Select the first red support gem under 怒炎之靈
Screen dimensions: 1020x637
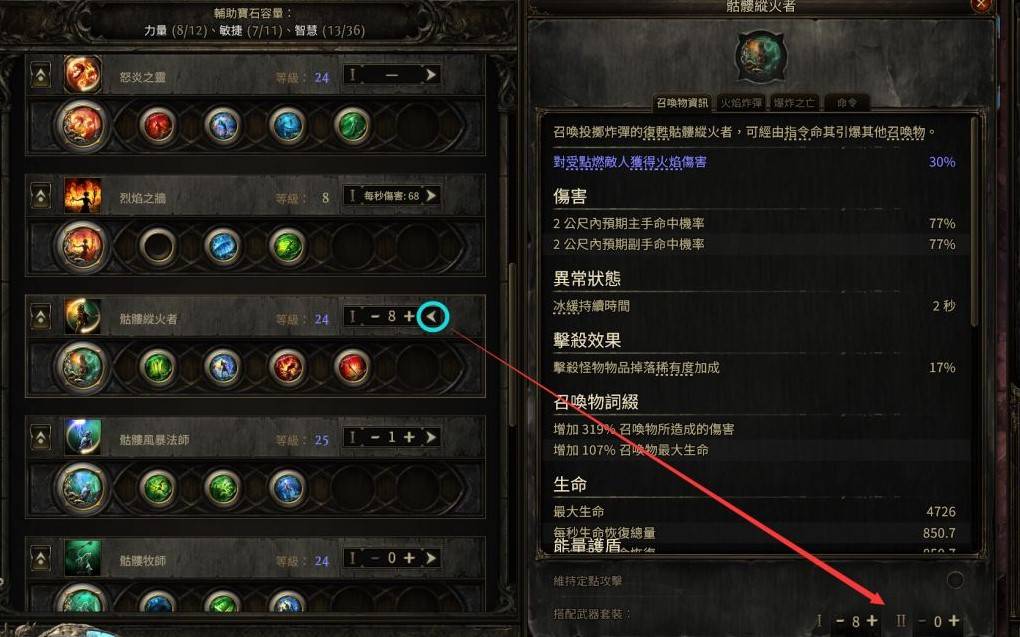coord(158,126)
